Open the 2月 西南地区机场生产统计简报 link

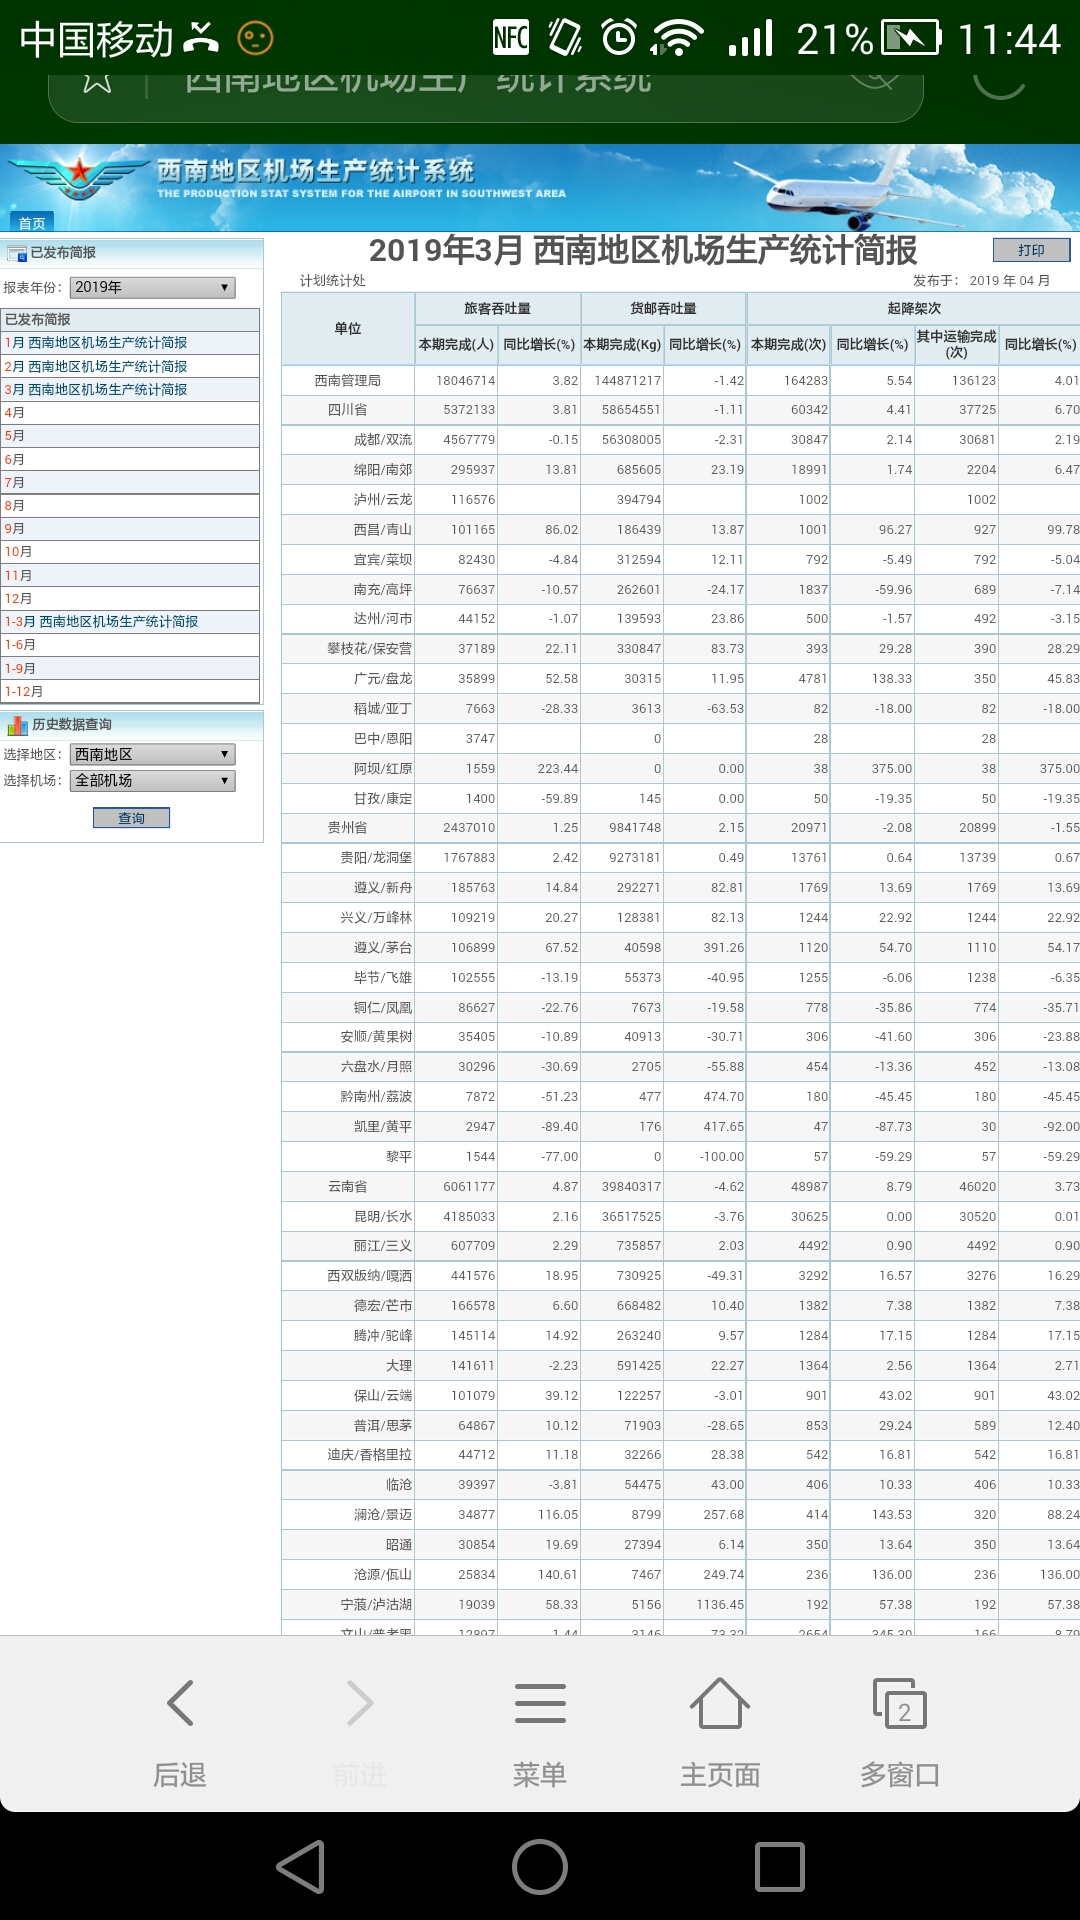click(x=96, y=367)
